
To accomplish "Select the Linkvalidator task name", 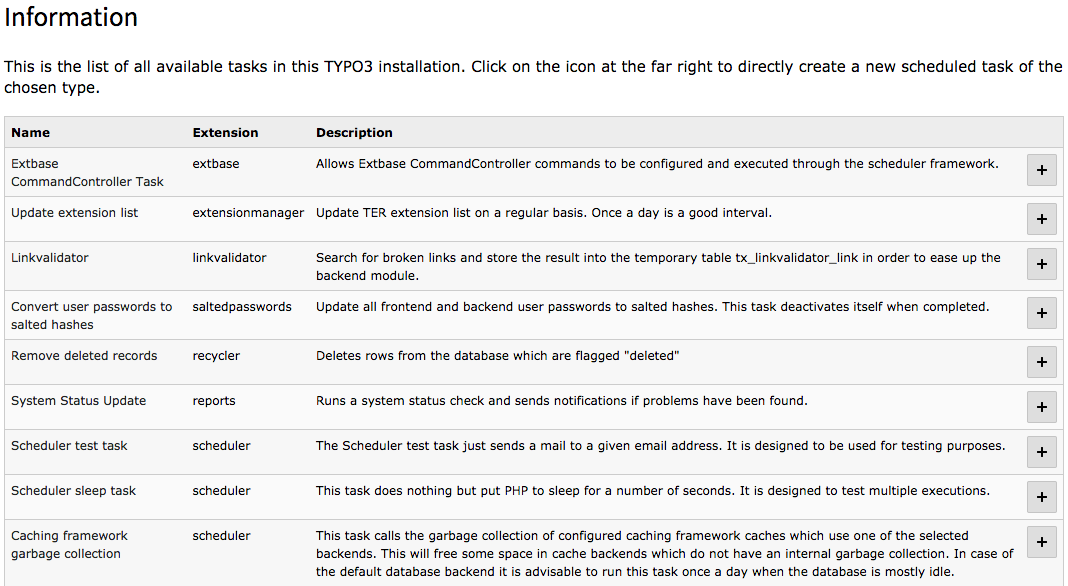I will [50, 258].
